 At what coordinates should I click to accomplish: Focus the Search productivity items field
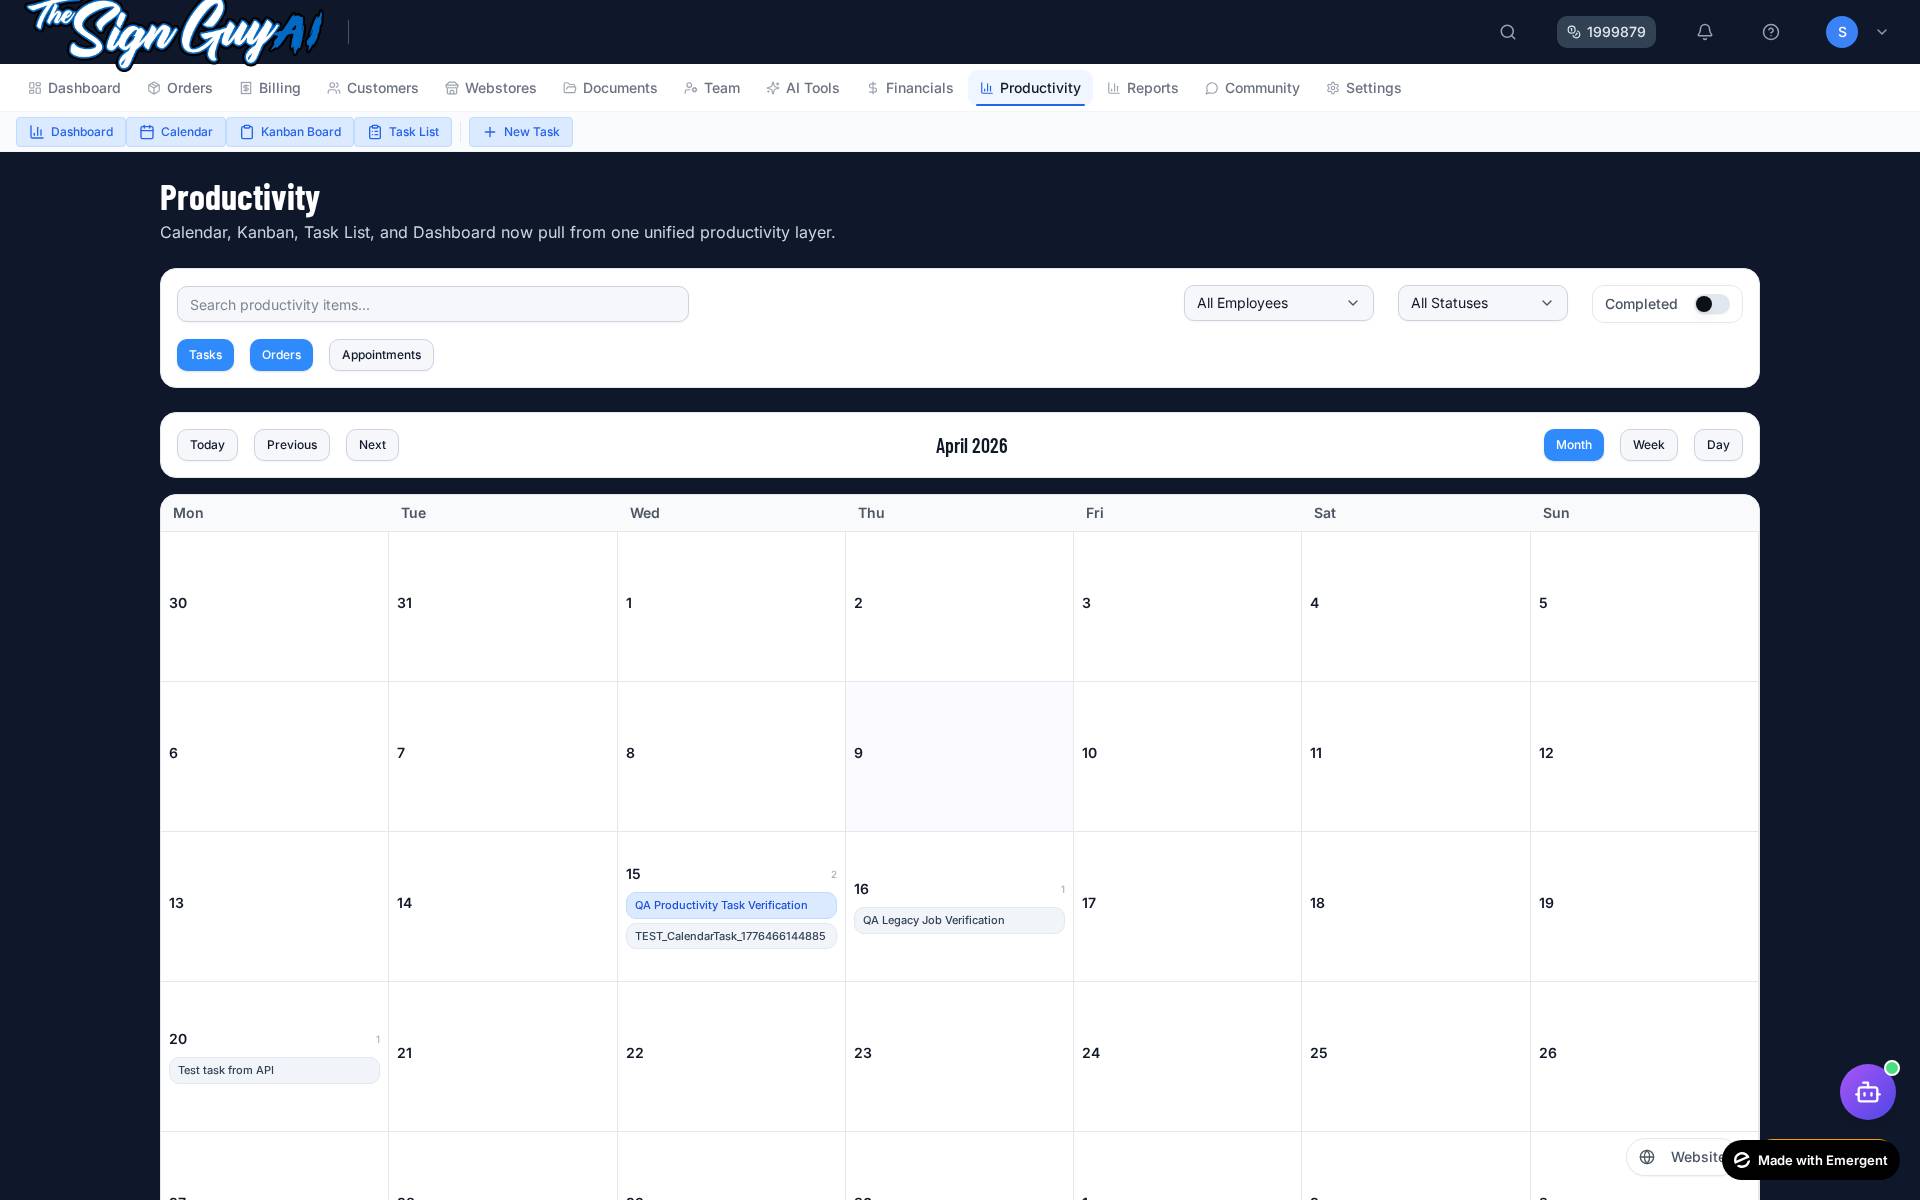click(433, 304)
